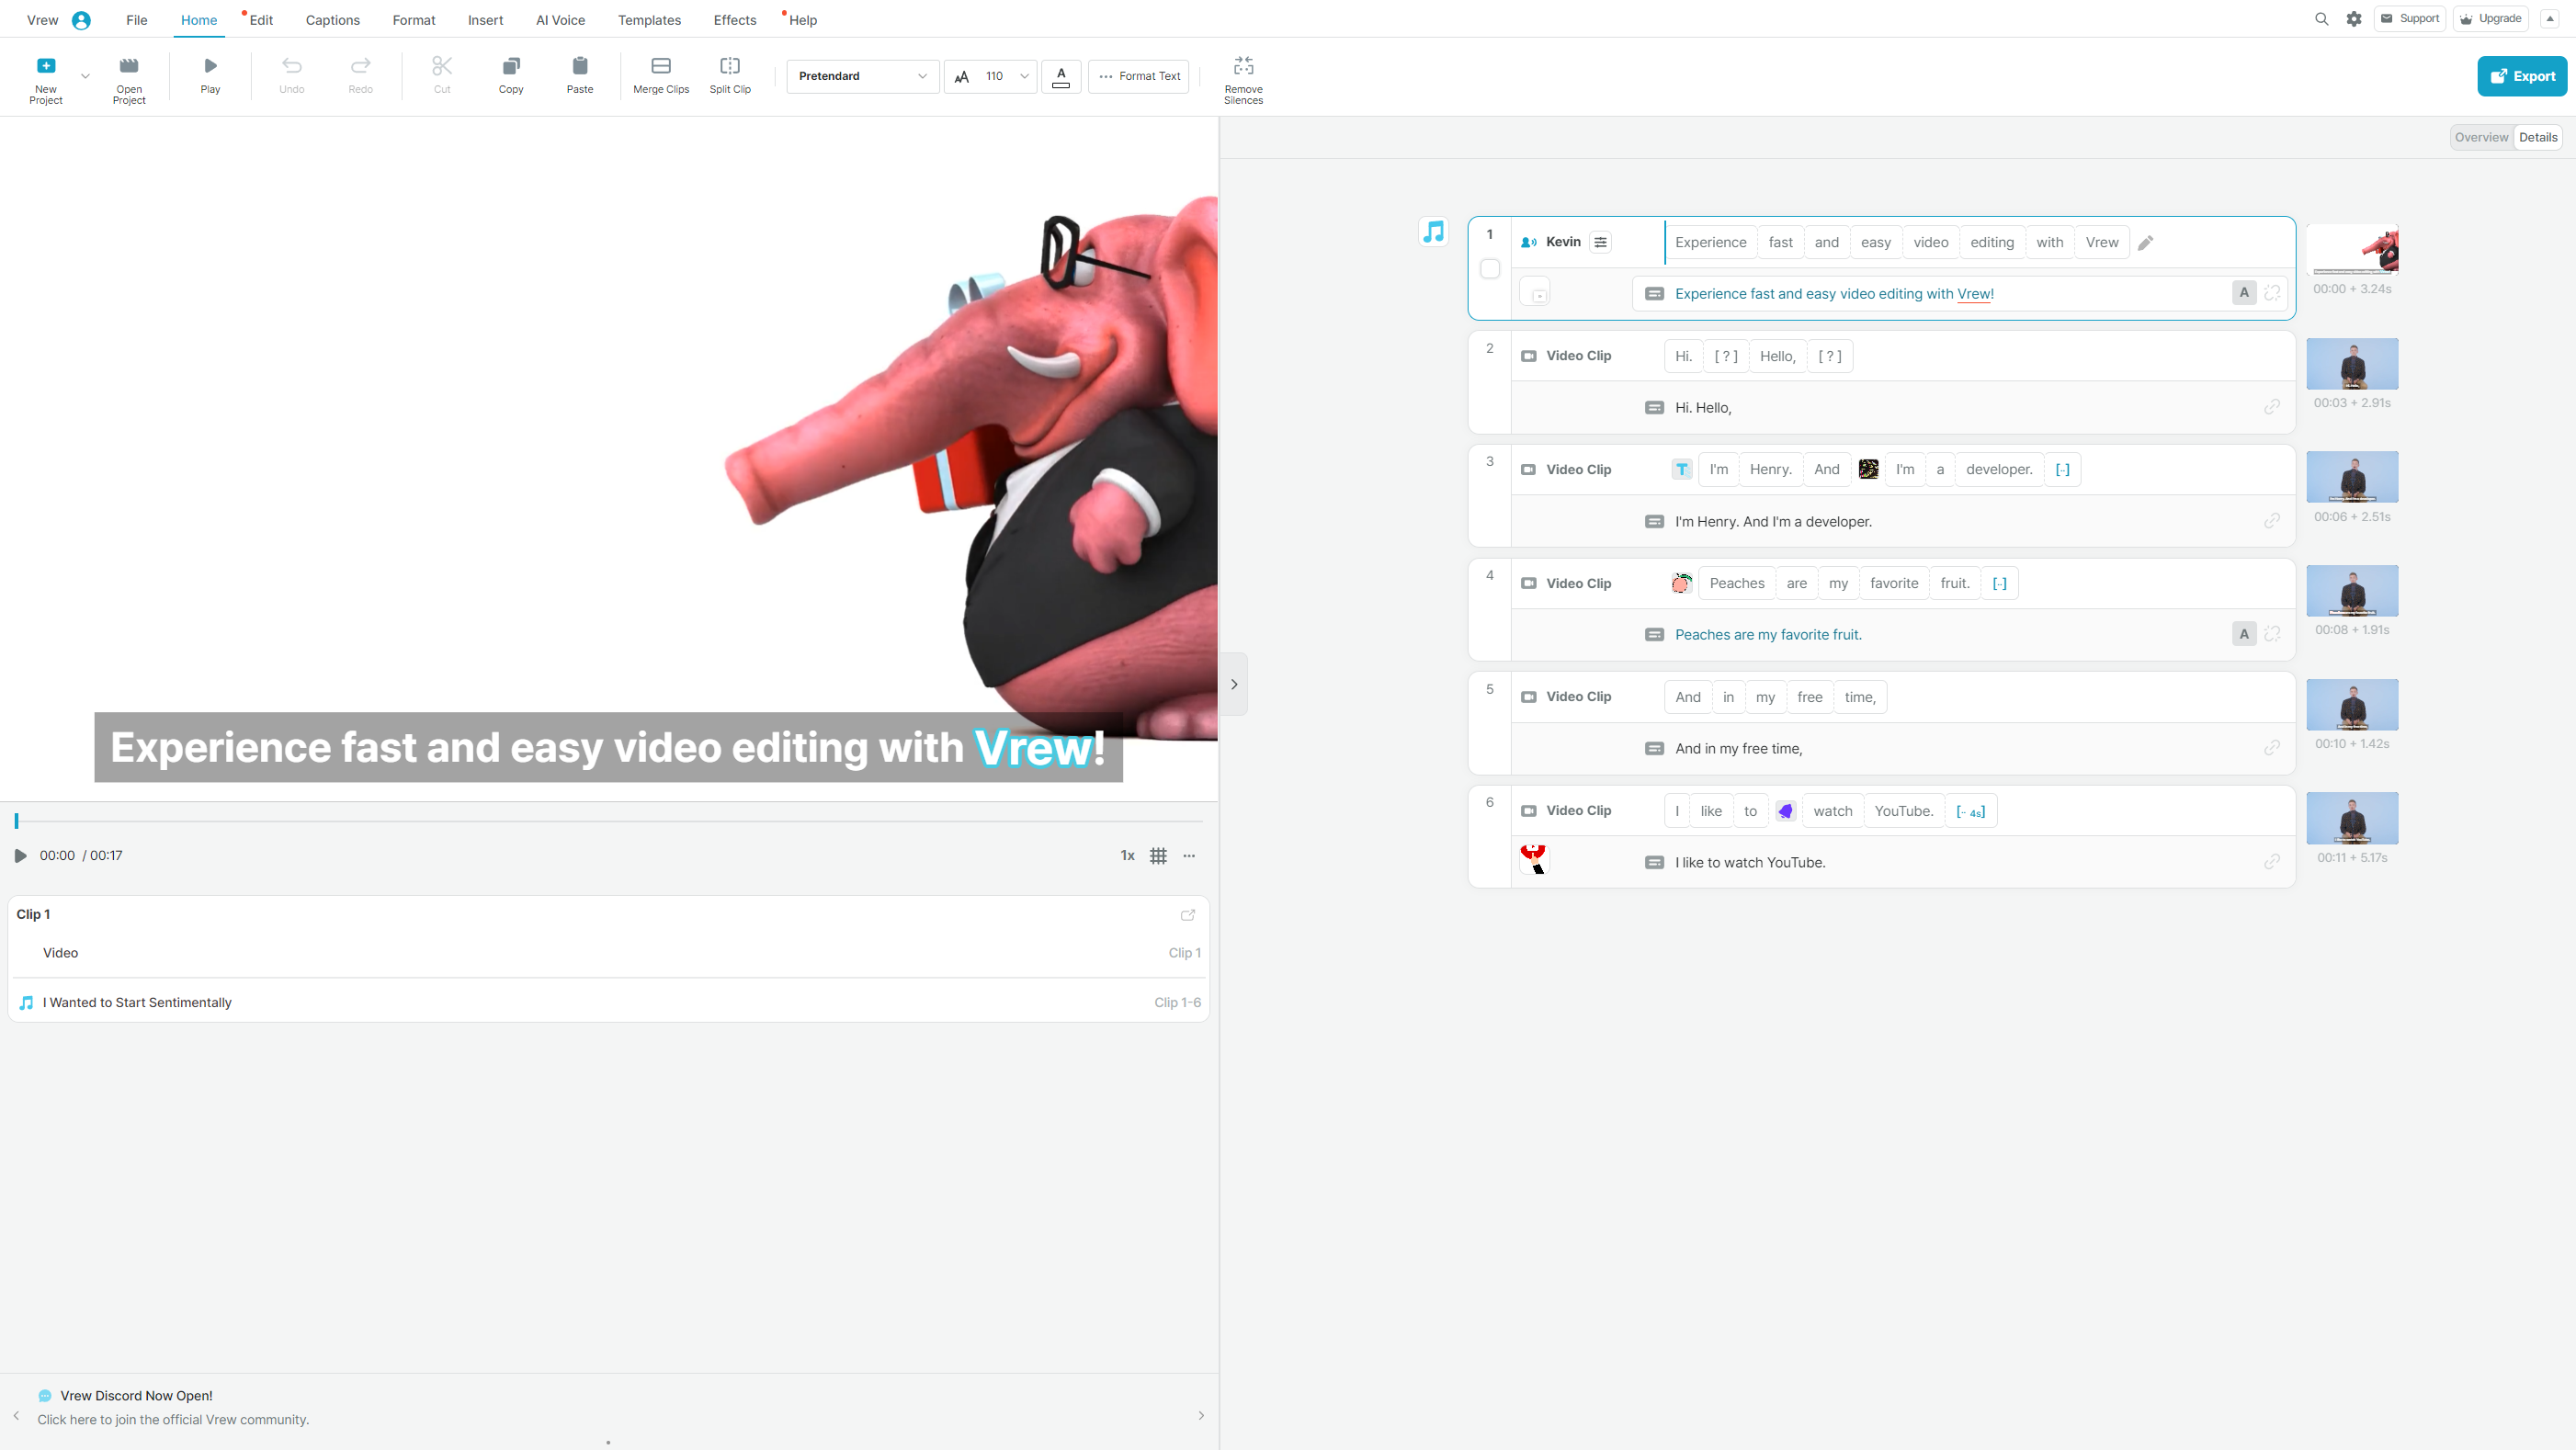
Task: Click the Split Clip toolbar icon
Action: [730, 66]
